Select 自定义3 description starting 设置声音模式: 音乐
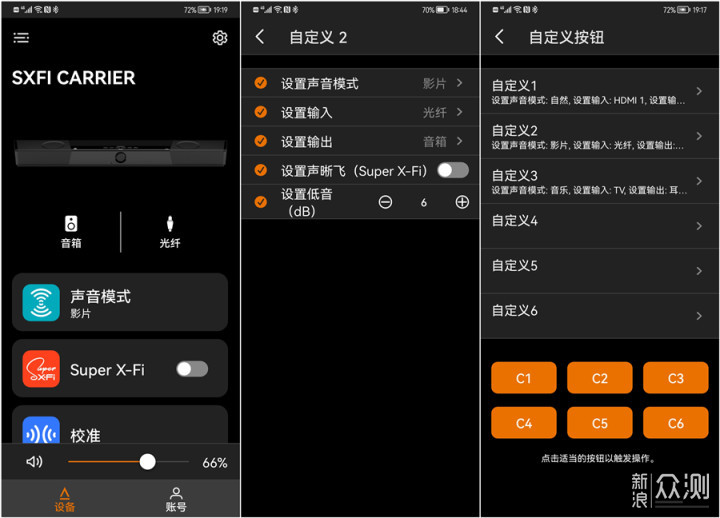 pyautogui.click(x=589, y=191)
